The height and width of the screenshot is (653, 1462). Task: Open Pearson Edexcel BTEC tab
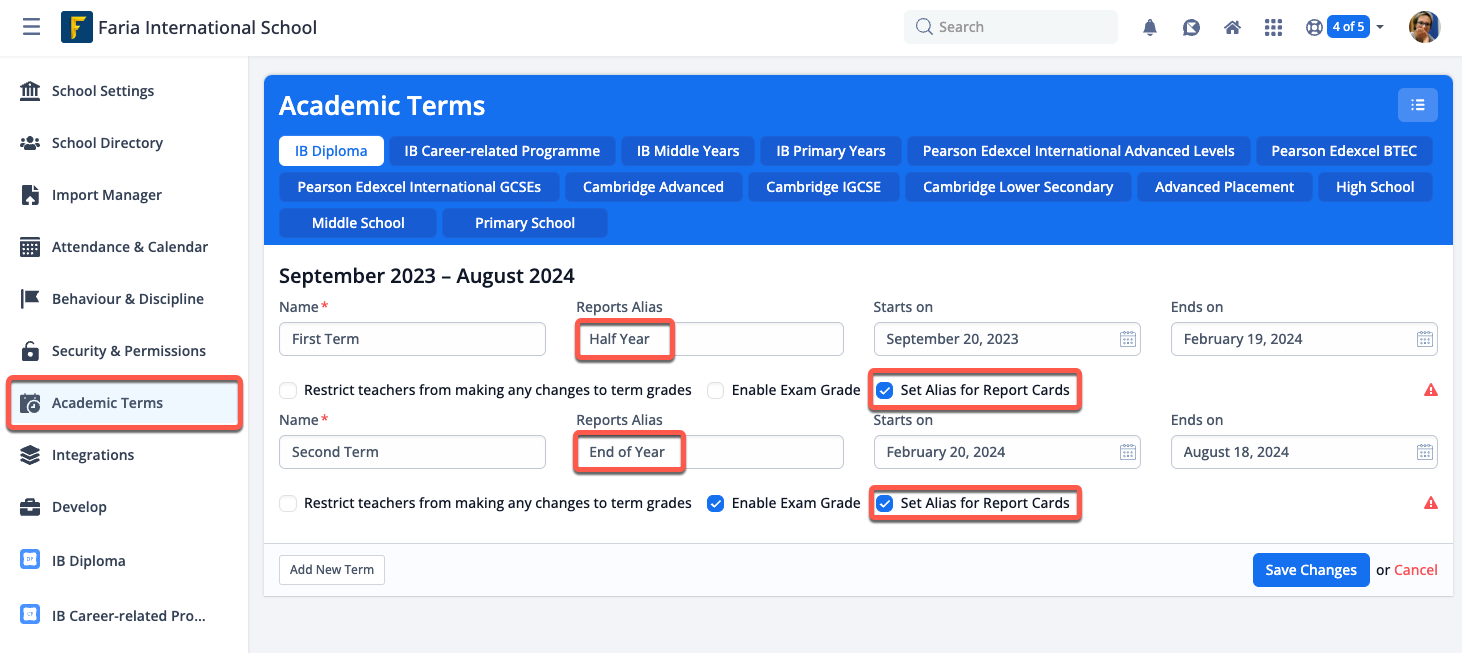tap(1344, 151)
